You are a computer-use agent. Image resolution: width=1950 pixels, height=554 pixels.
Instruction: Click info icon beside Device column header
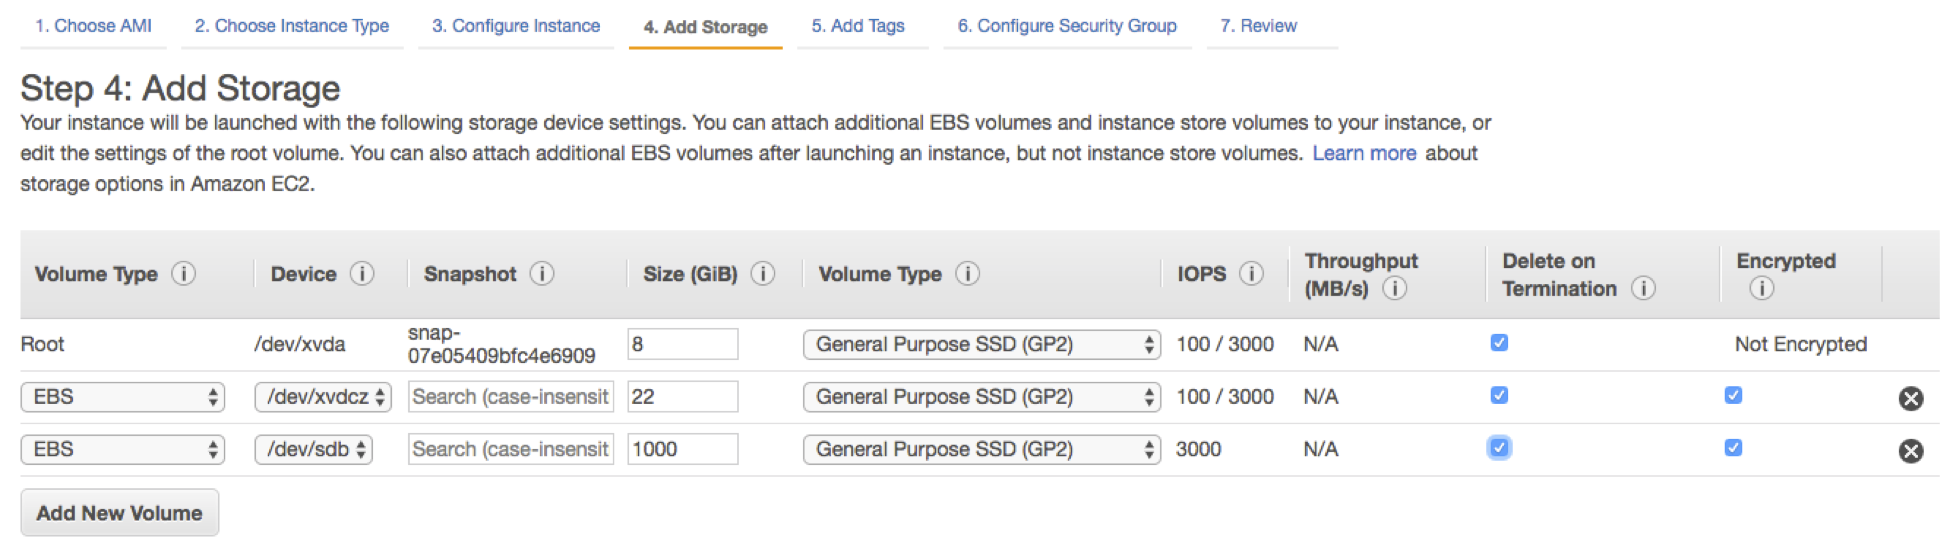click(362, 274)
